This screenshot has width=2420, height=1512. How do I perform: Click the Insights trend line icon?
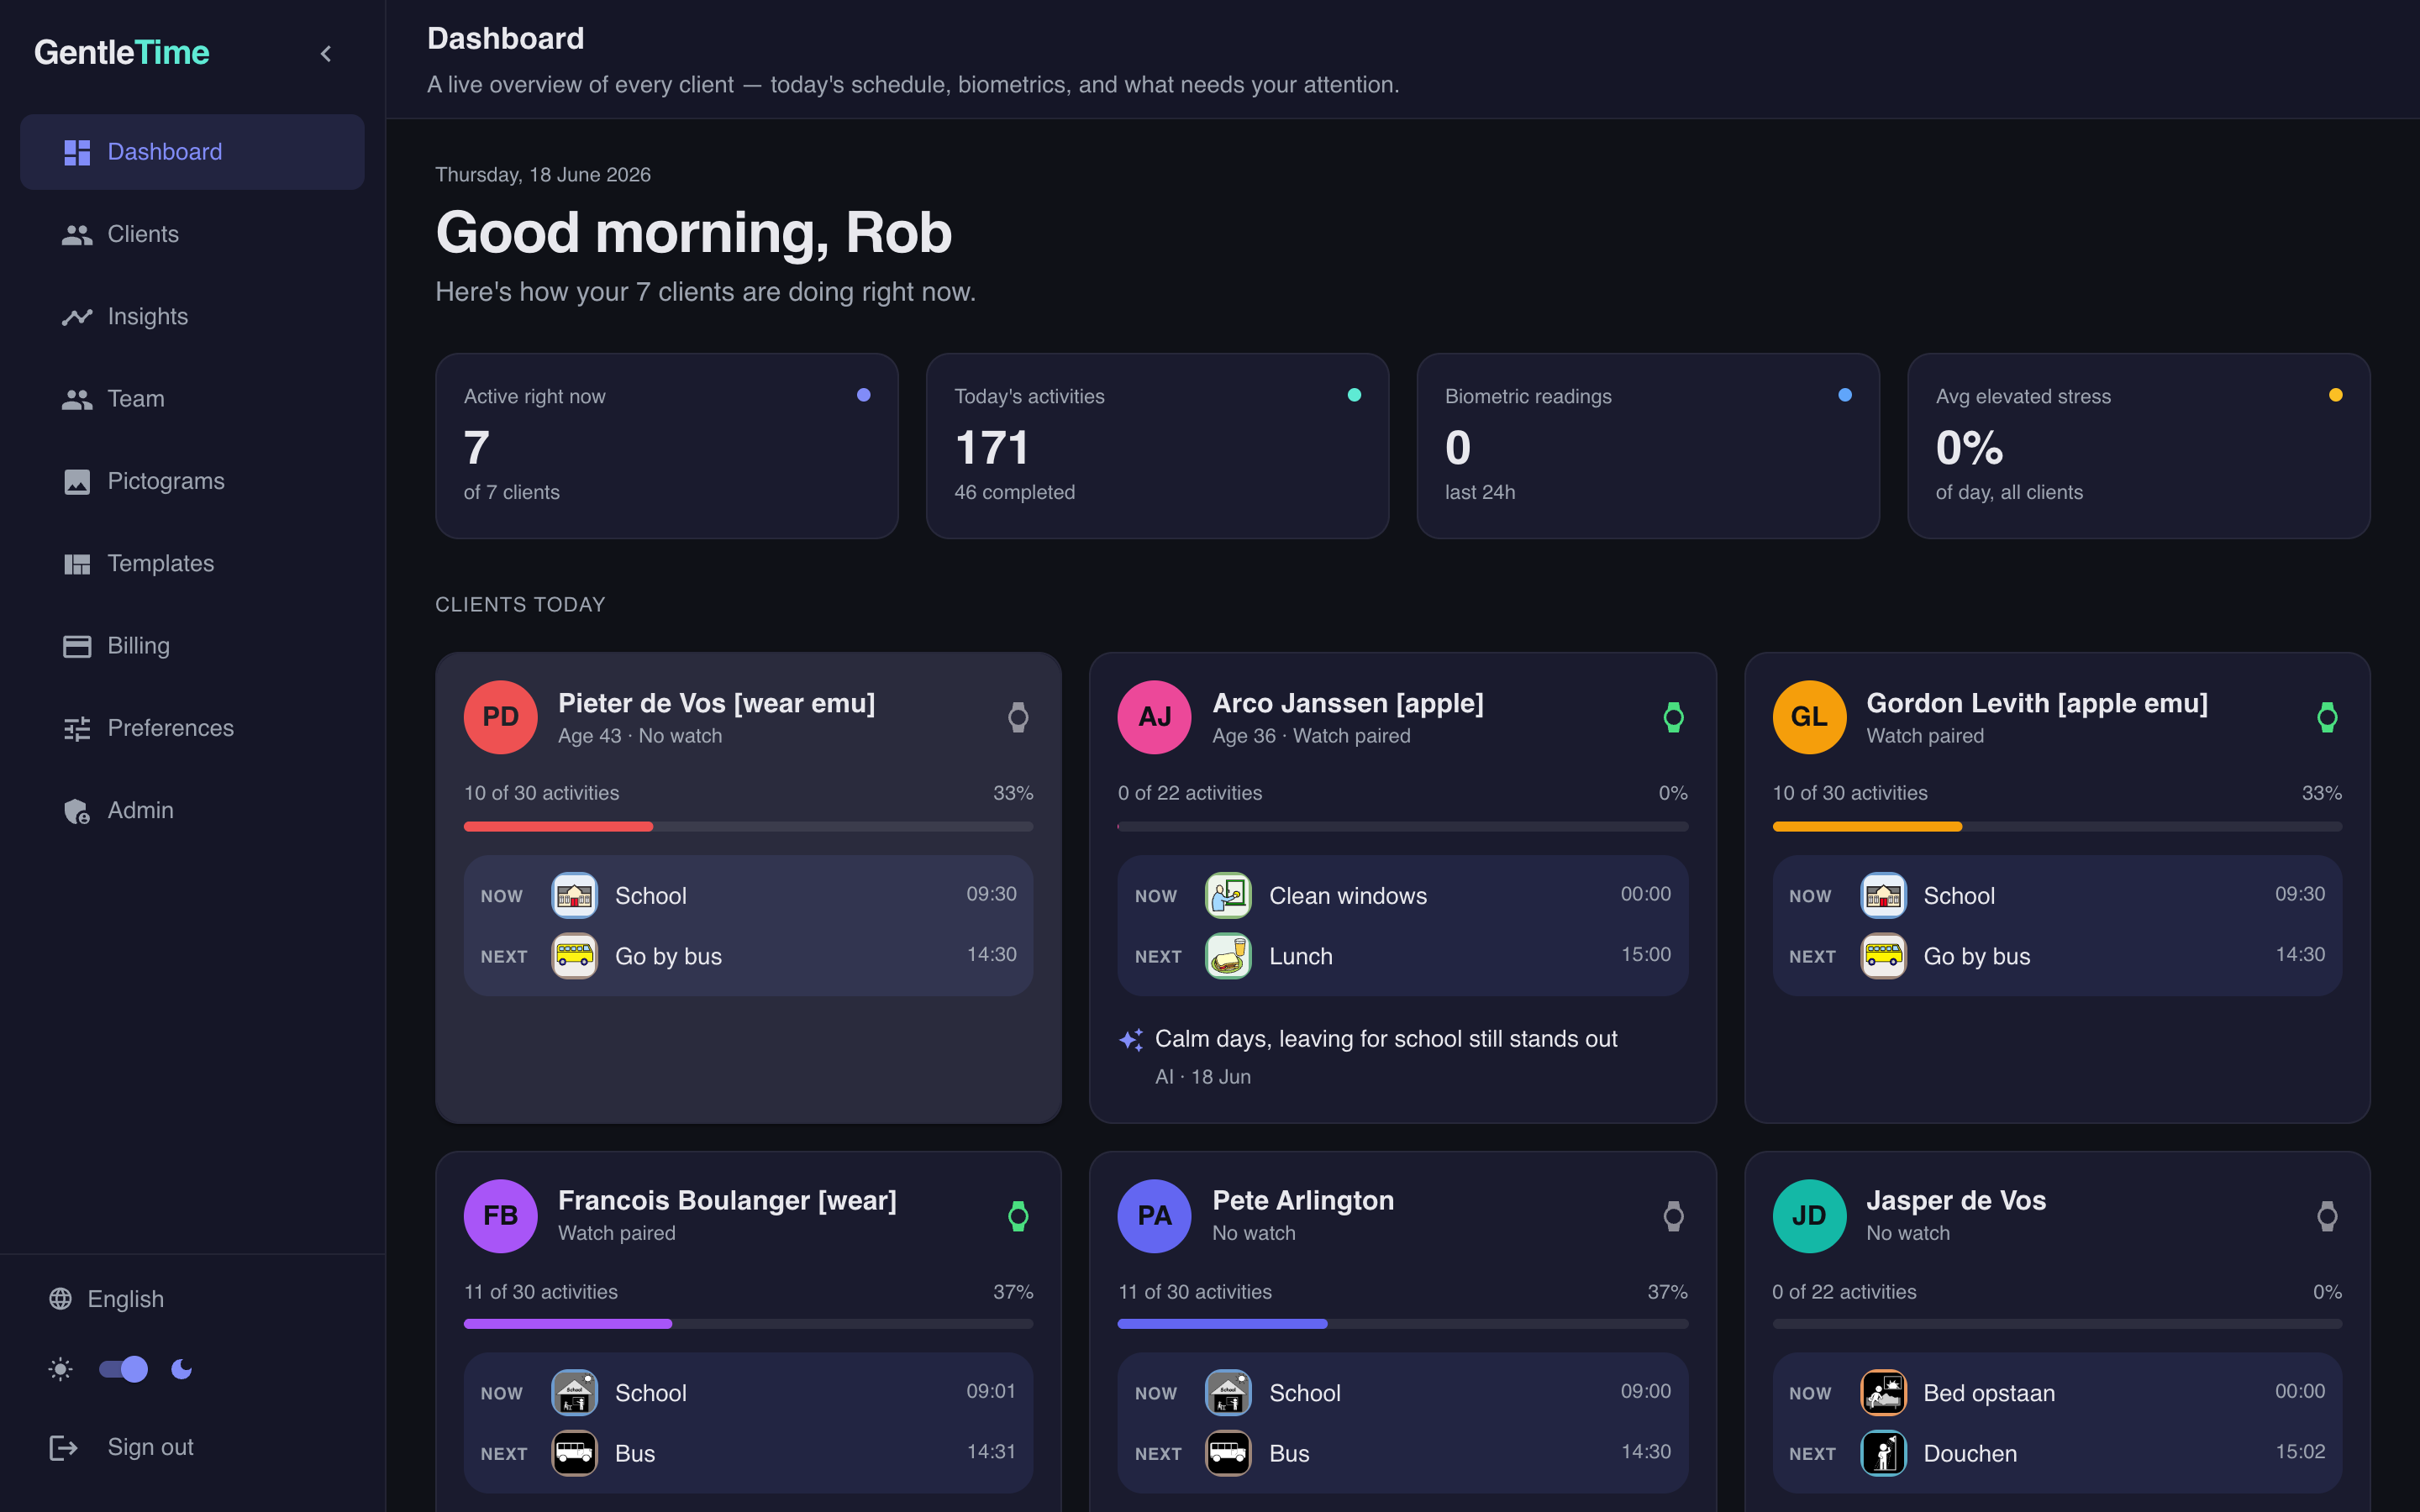tap(77, 317)
